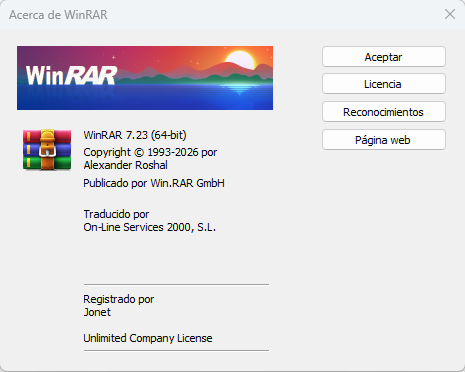465x372 pixels.
Task: Click the "Copyright © 1993-2026 por" line
Action: (150, 152)
